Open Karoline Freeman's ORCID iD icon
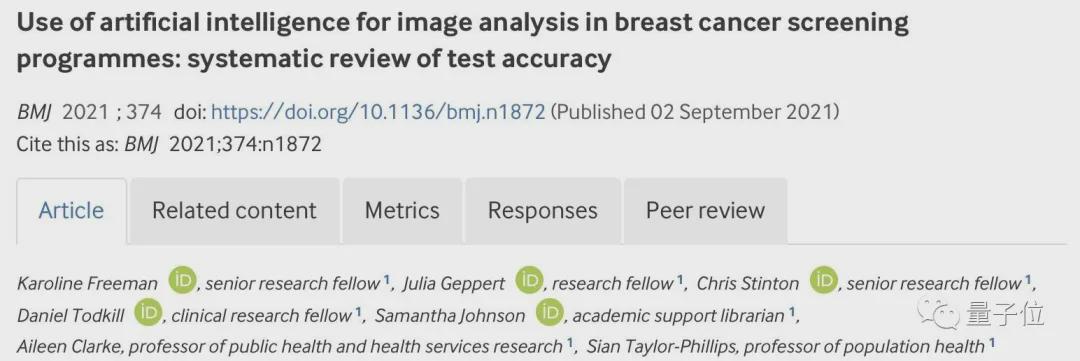Image resolution: width=1080 pixels, height=361 pixels. [183, 281]
